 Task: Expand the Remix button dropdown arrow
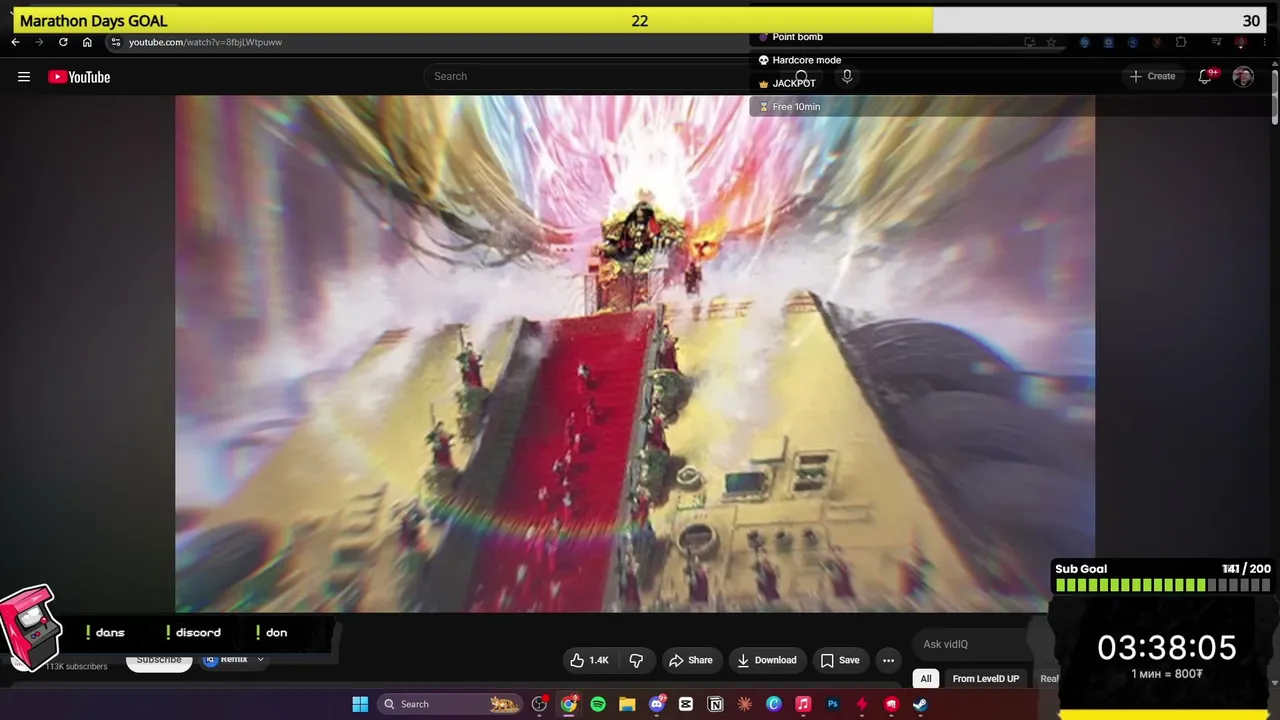[x=260, y=660]
